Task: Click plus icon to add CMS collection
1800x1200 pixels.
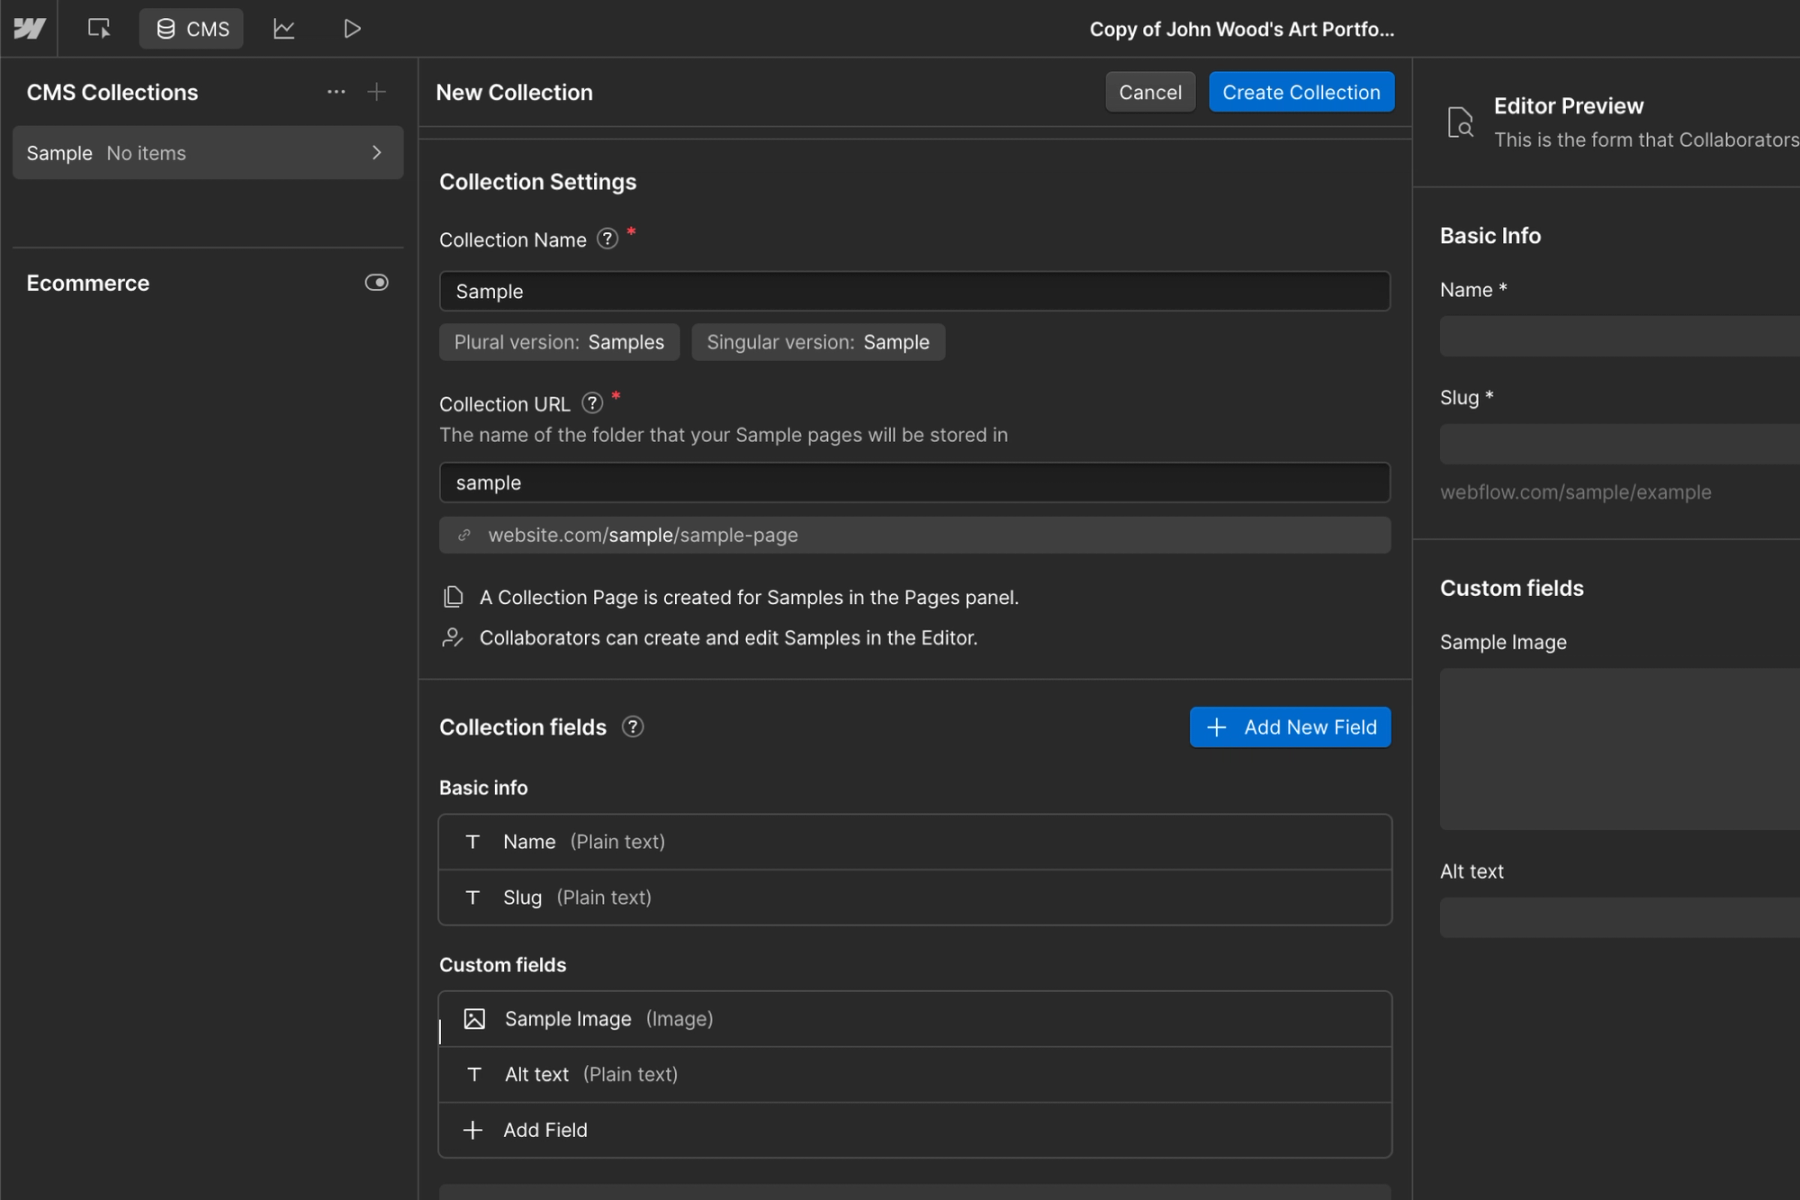Action: (x=377, y=92)
